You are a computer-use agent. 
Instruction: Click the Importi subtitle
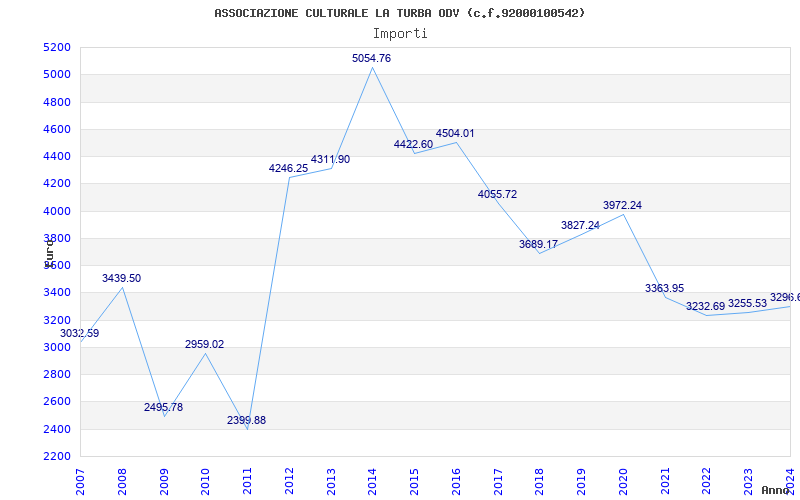400,34
